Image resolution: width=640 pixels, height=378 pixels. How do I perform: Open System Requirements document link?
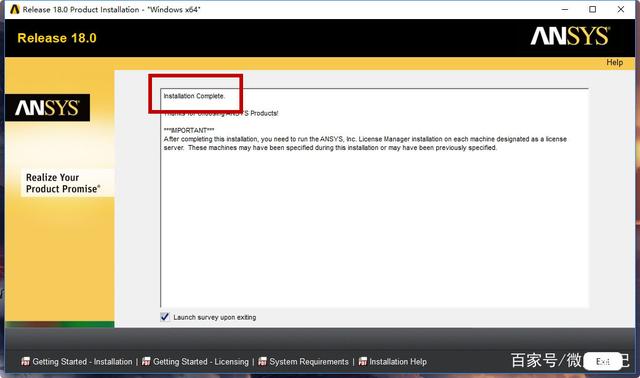pos(309,362)
